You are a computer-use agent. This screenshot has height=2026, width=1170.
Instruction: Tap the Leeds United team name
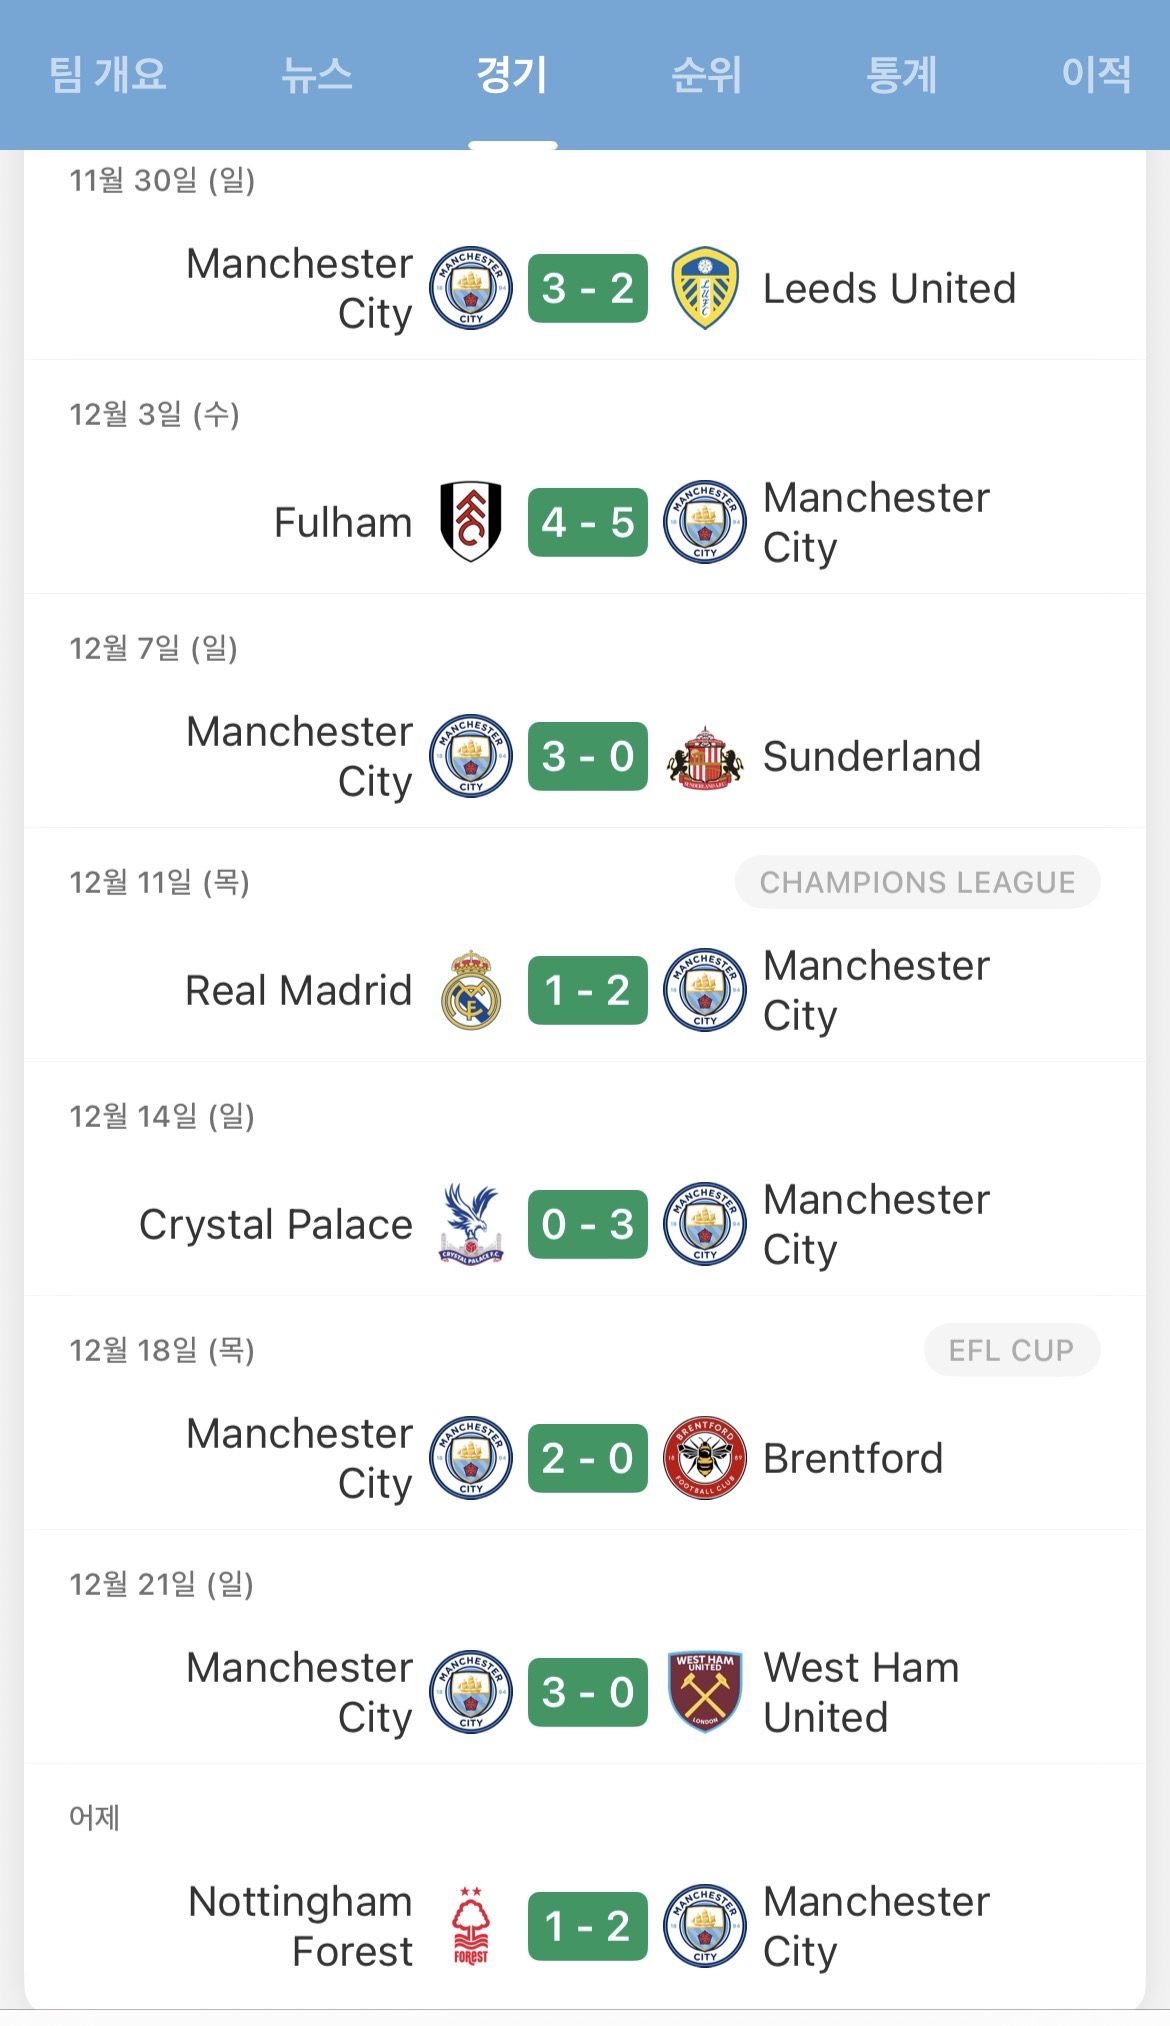[889, 289]
